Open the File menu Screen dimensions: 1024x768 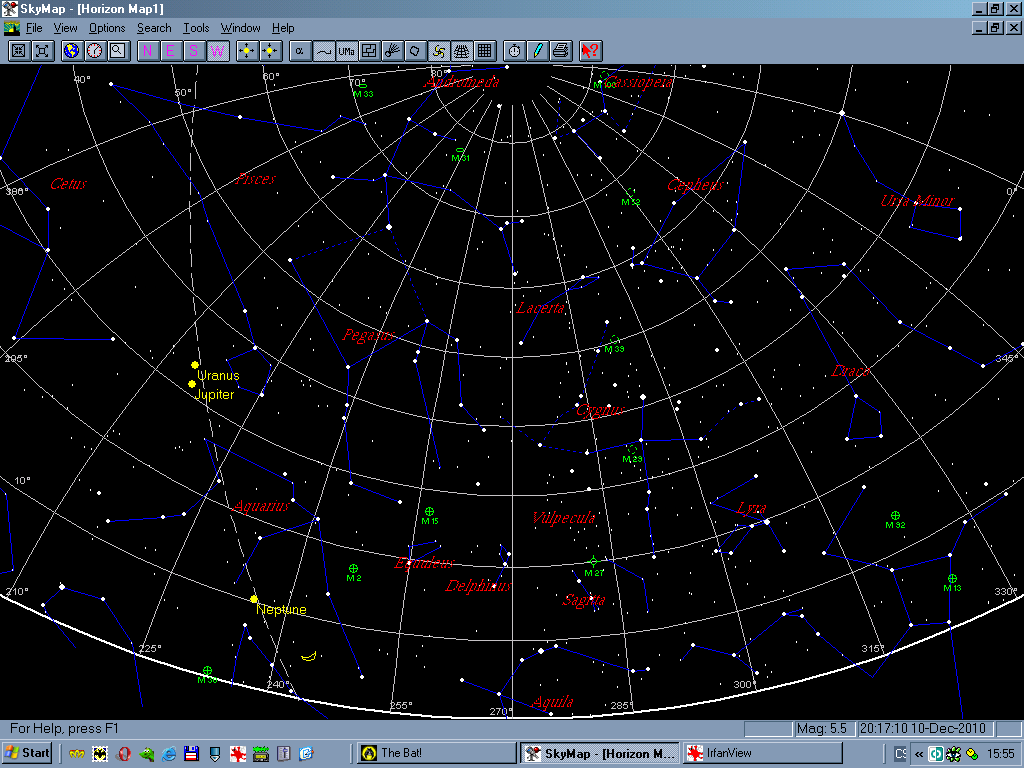click(x=34, y=28)
